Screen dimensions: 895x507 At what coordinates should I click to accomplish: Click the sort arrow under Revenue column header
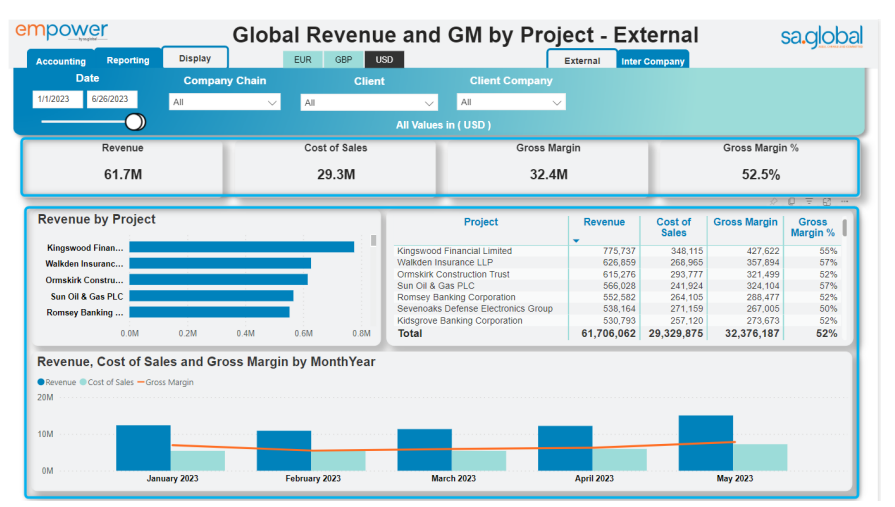(576, 241)
